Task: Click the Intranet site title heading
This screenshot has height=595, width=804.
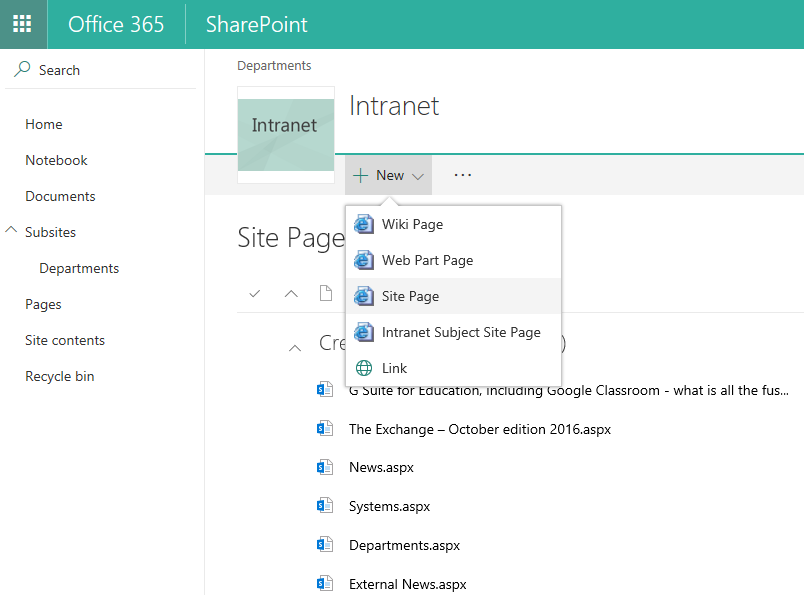Action: 394,106
